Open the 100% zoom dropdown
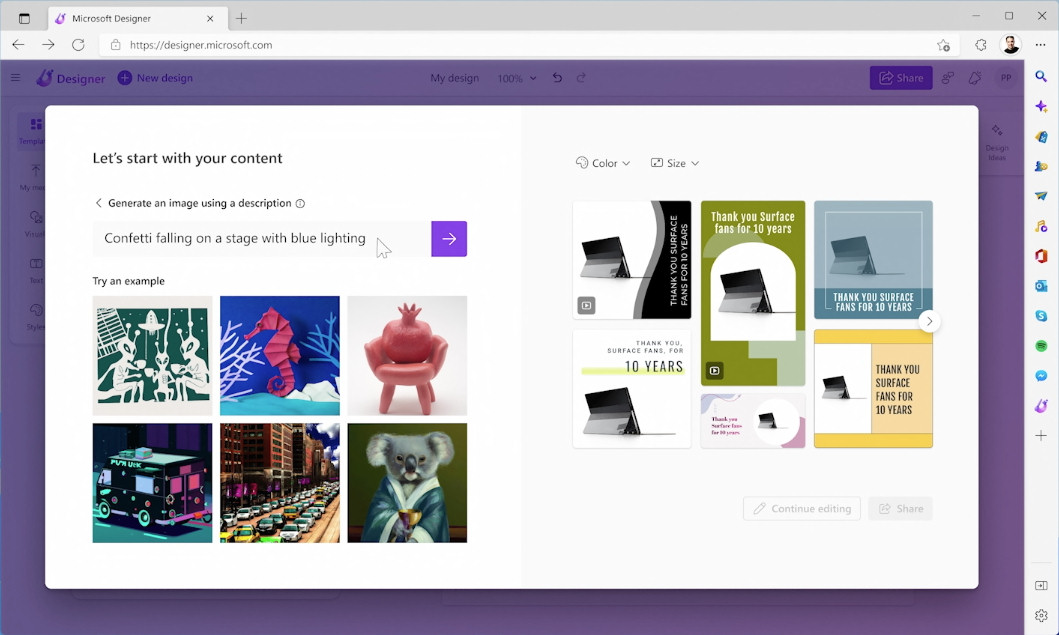 [517, 78]
